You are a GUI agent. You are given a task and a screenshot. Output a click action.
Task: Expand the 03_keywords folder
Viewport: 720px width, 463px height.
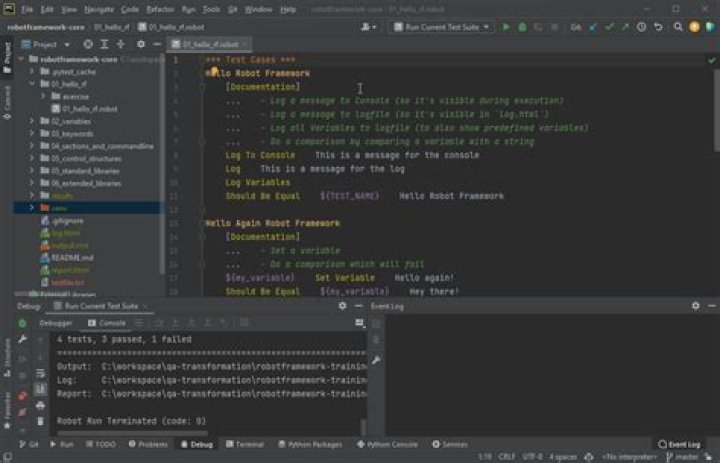click(32, 134)
